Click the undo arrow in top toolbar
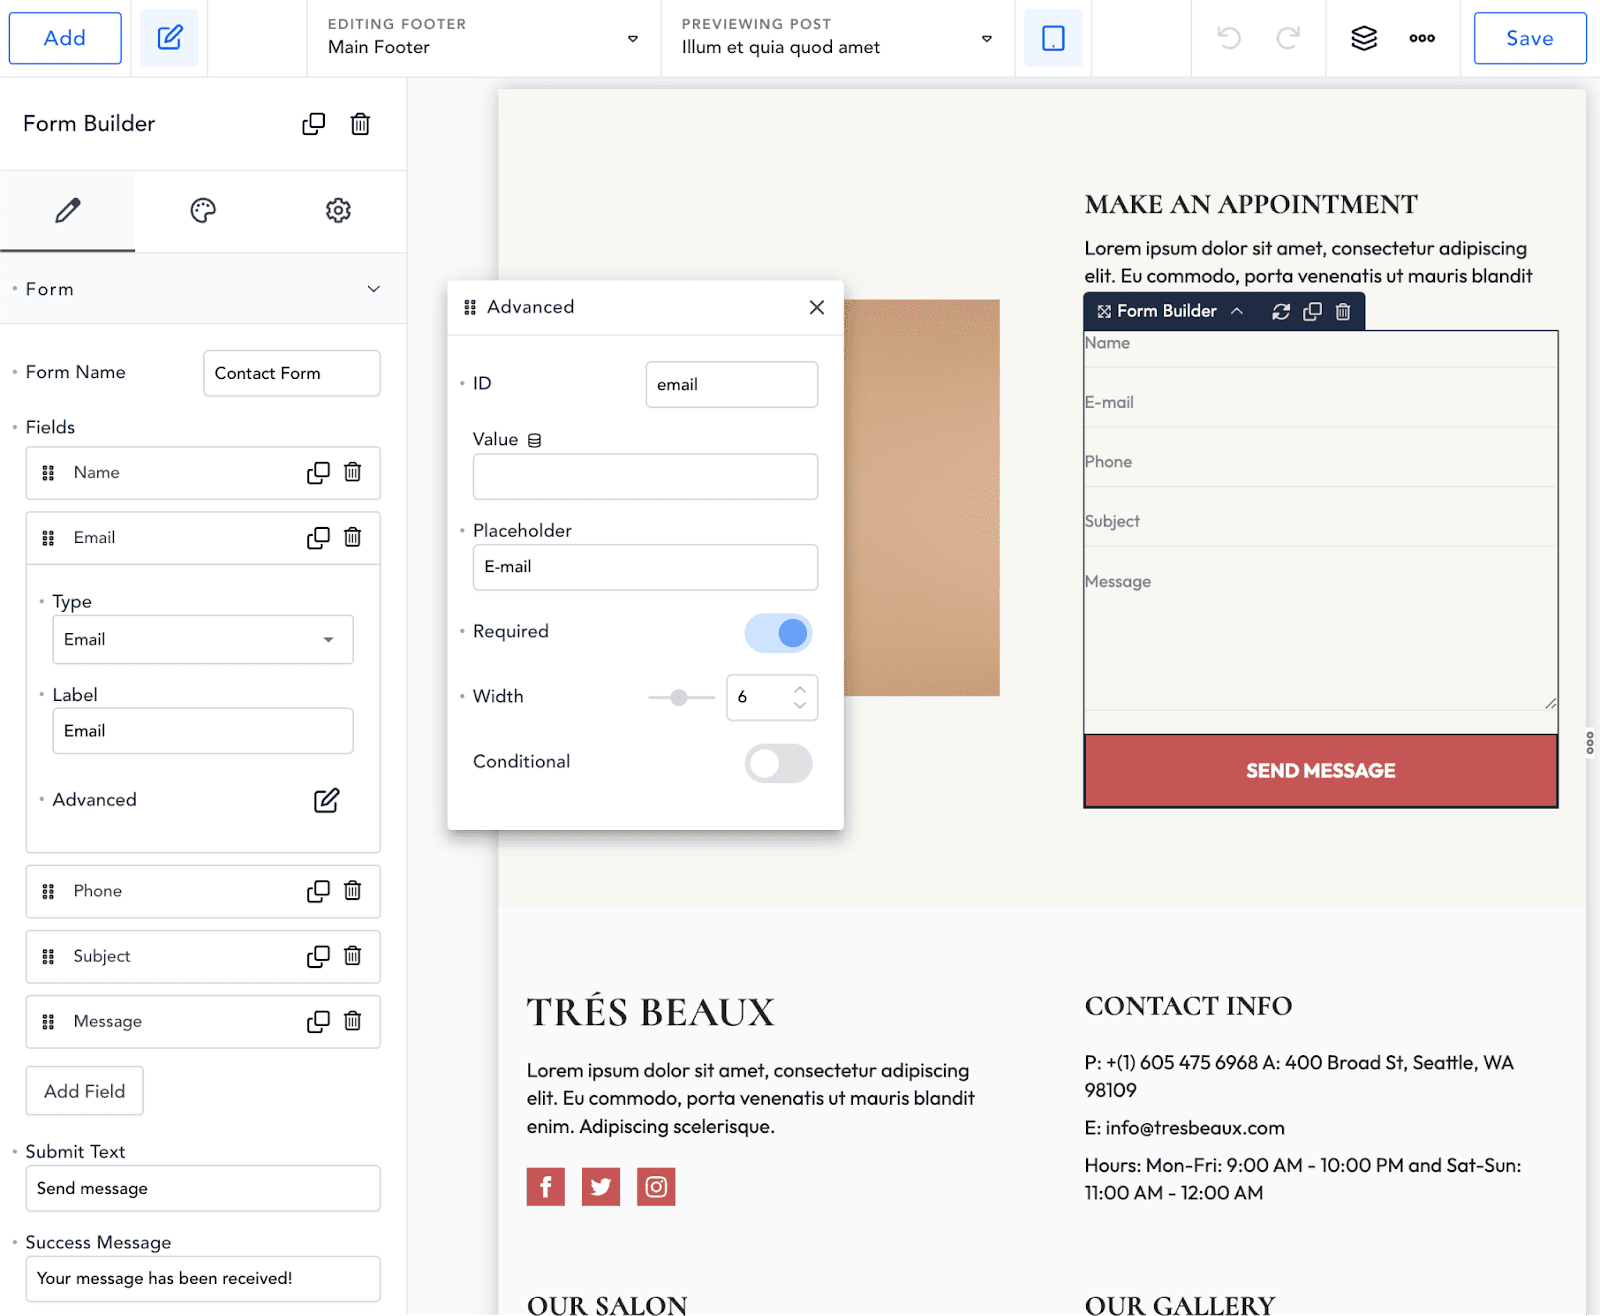1600x1316 pixels. click(1229, 38)
